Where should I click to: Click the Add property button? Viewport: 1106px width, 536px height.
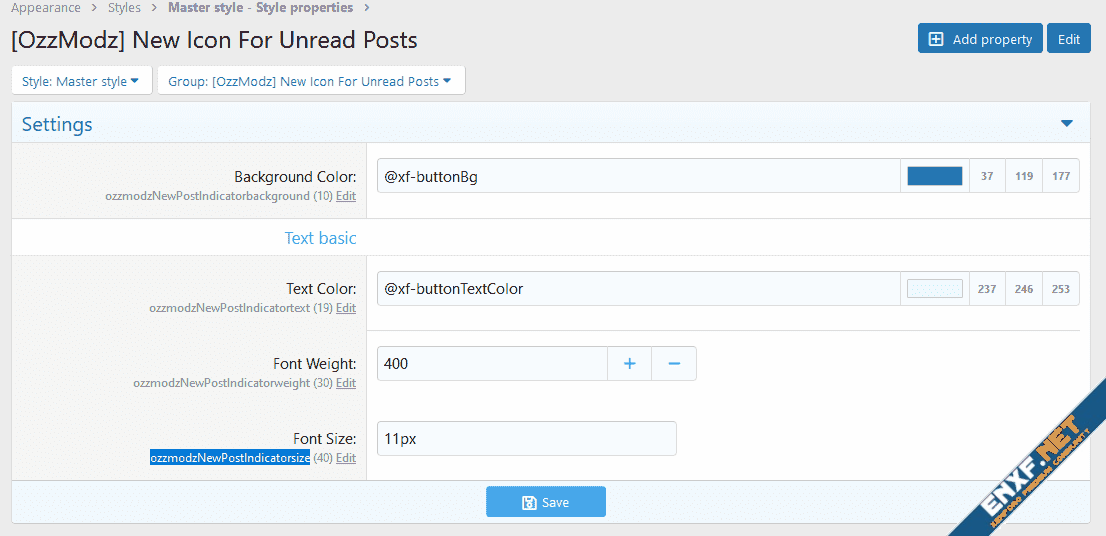tap(980, 39)
